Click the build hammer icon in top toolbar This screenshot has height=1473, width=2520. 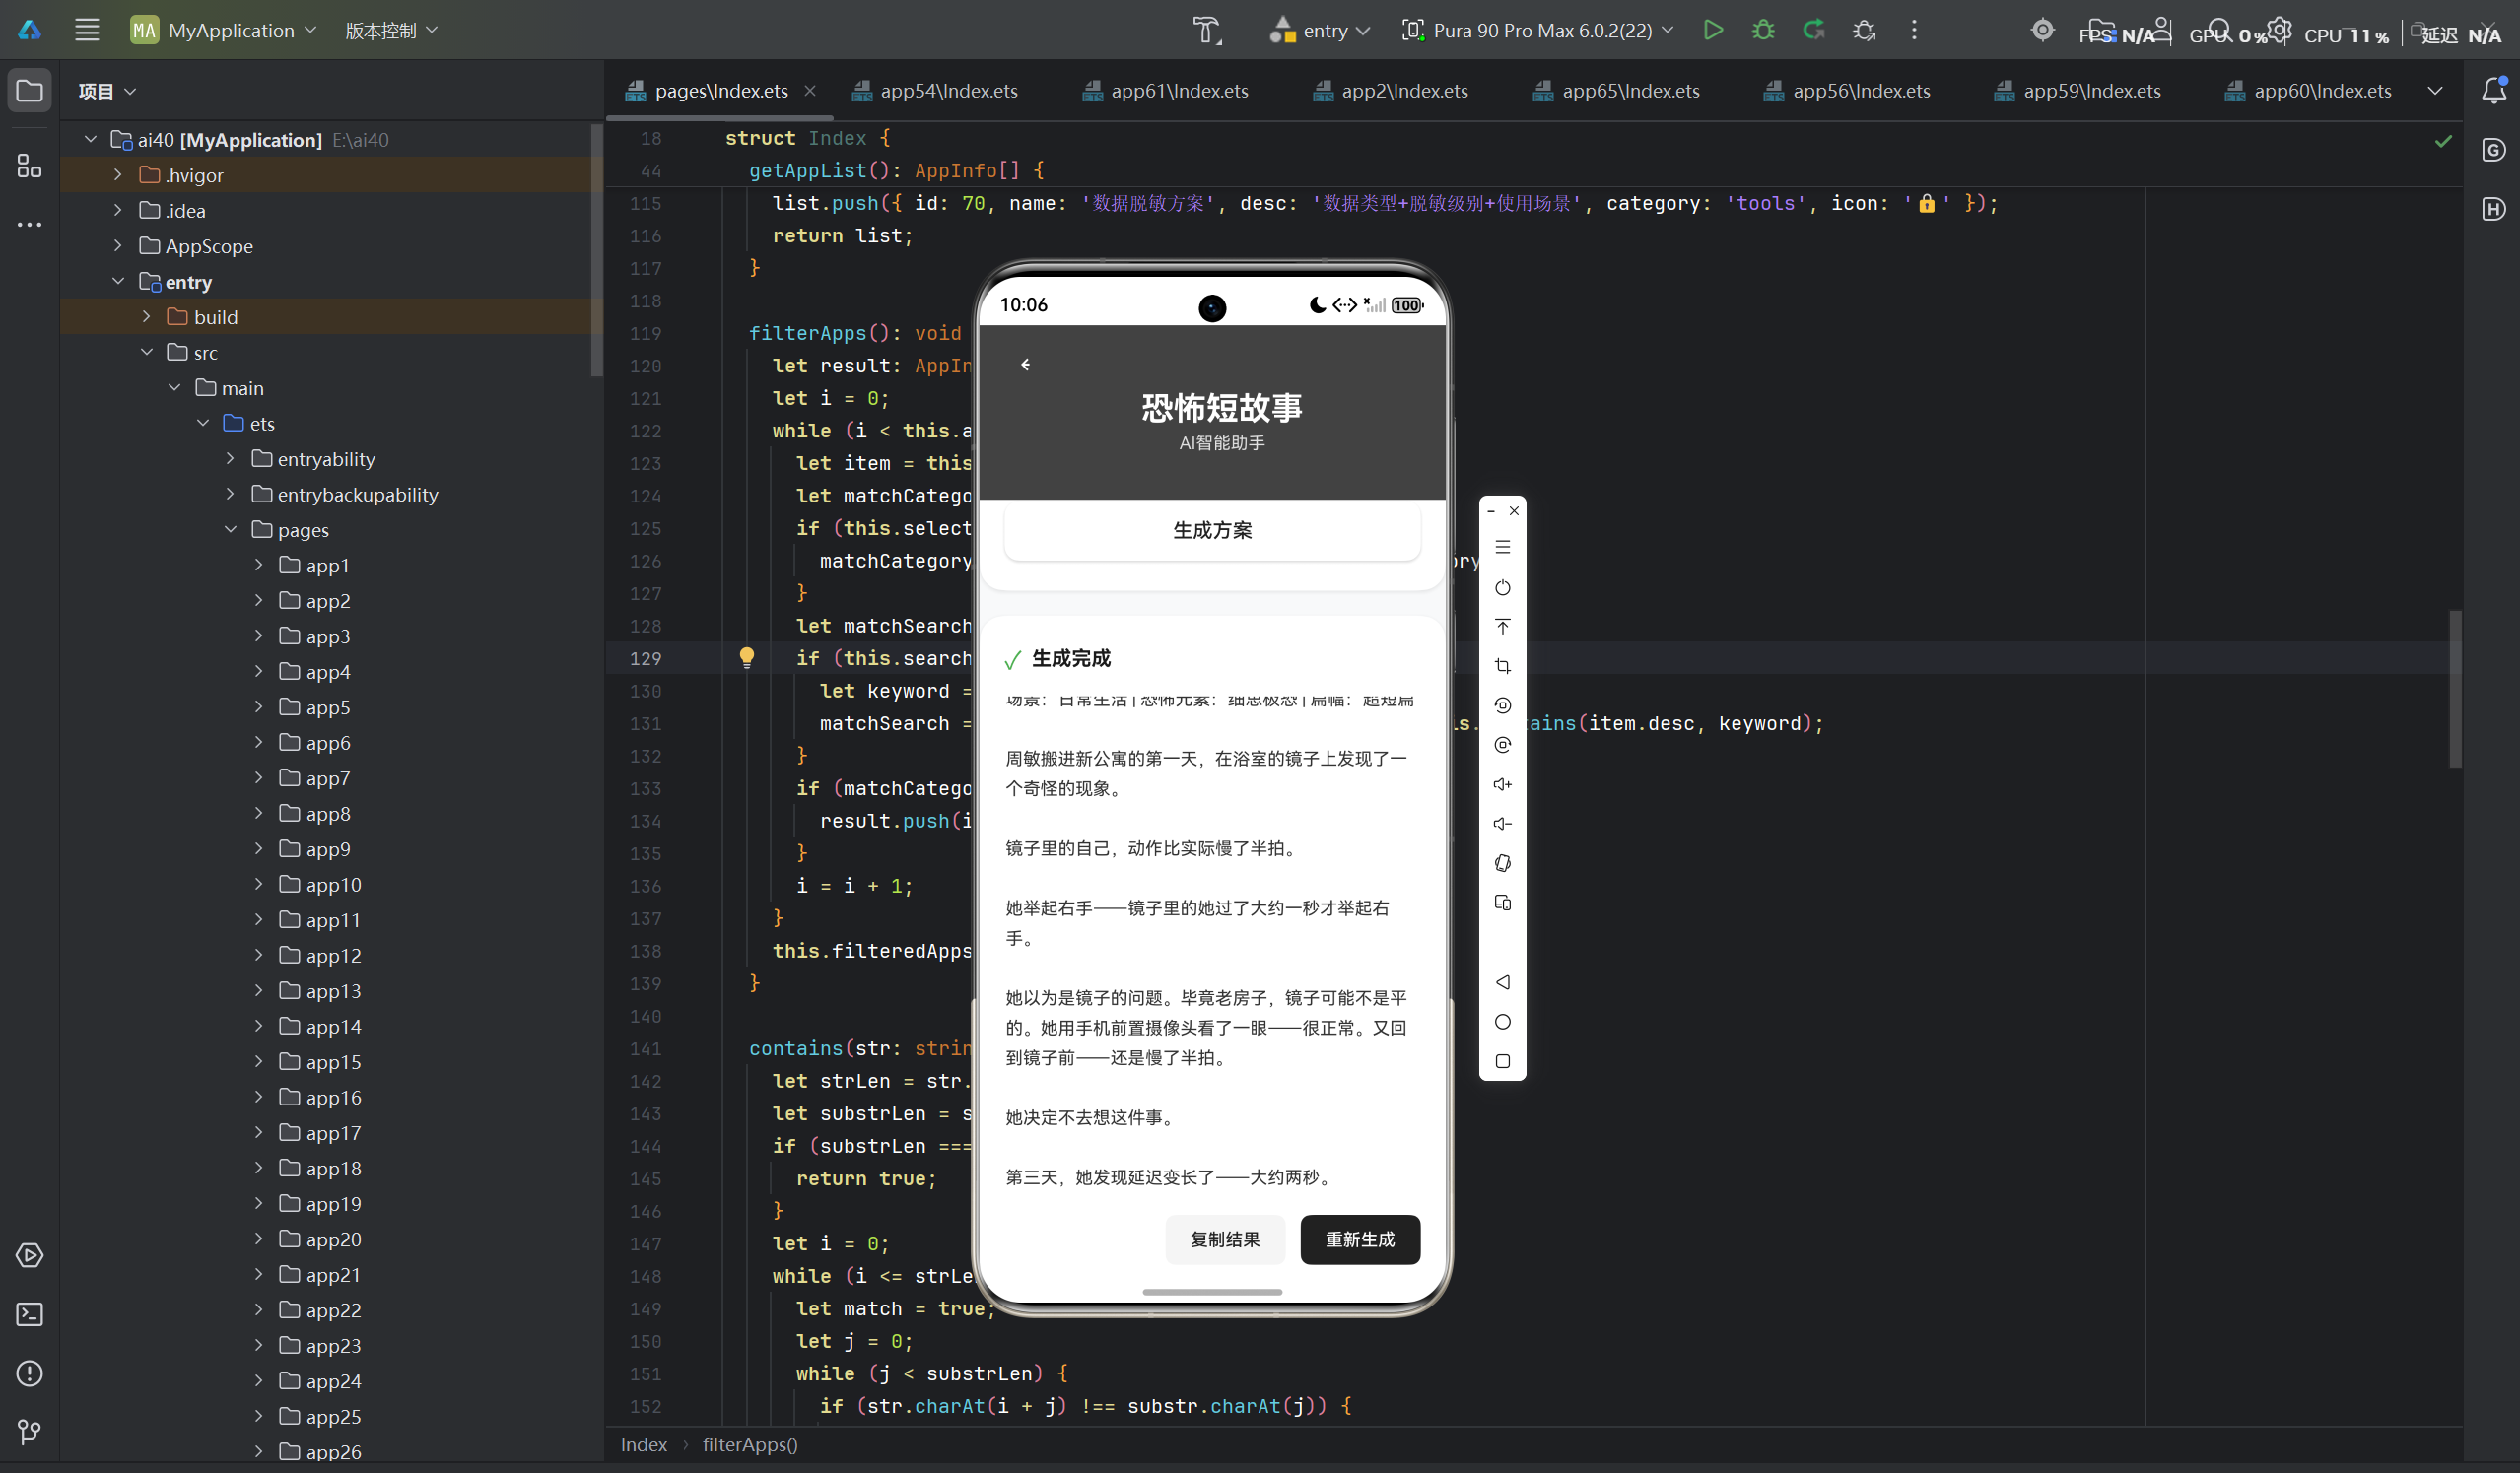(x=1207, y=30)
